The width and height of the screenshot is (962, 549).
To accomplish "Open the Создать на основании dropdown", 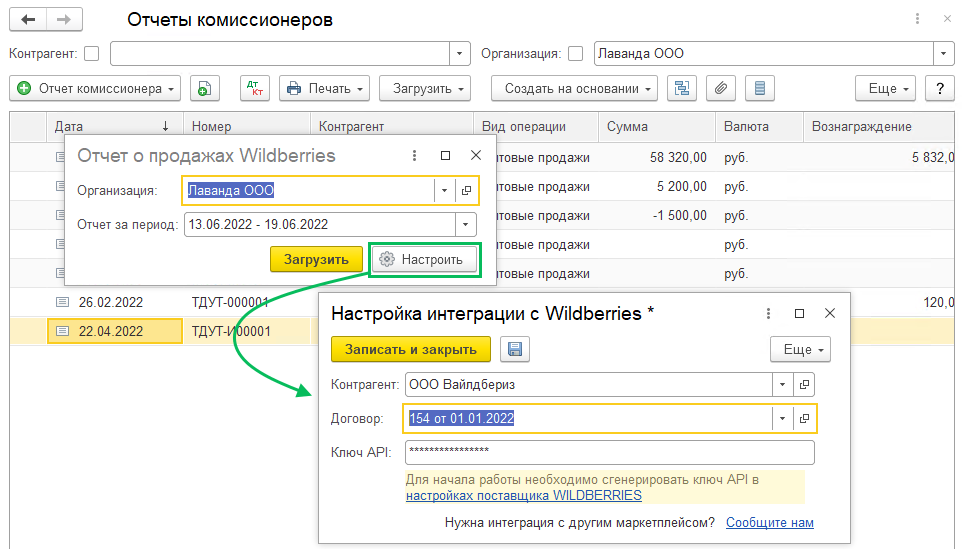I will 574,89.
